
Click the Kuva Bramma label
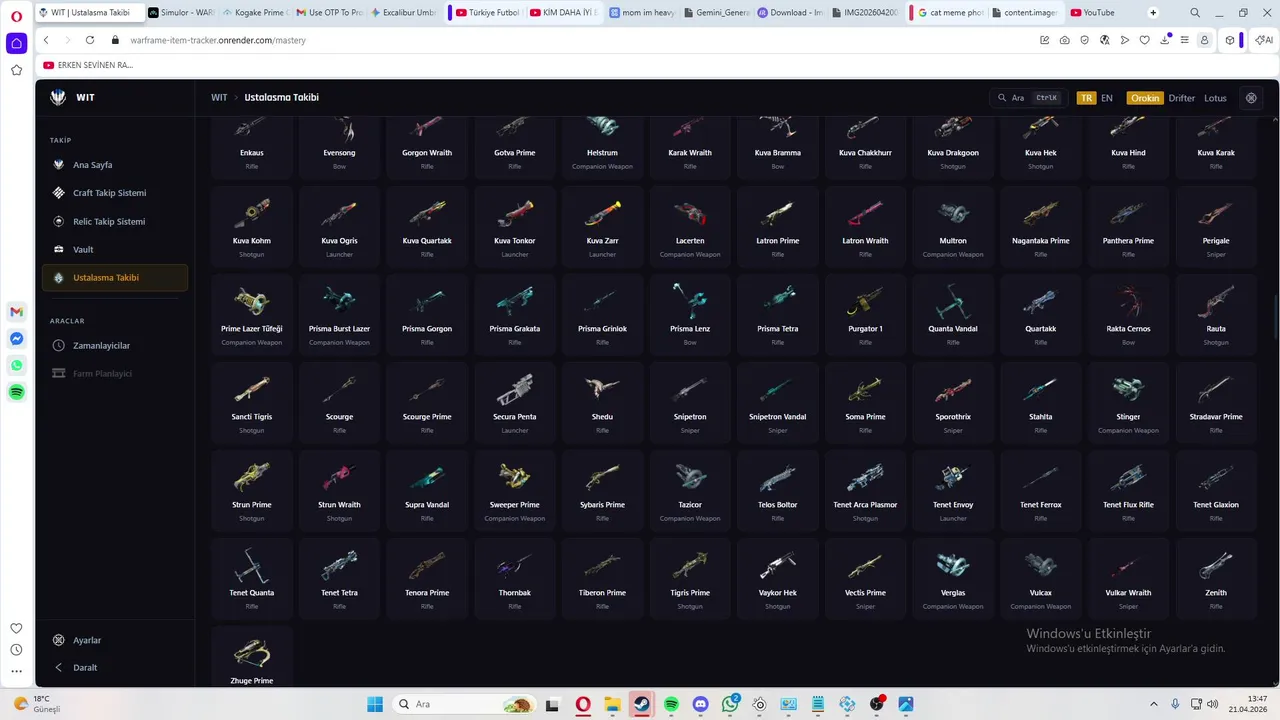pos(778,153)
